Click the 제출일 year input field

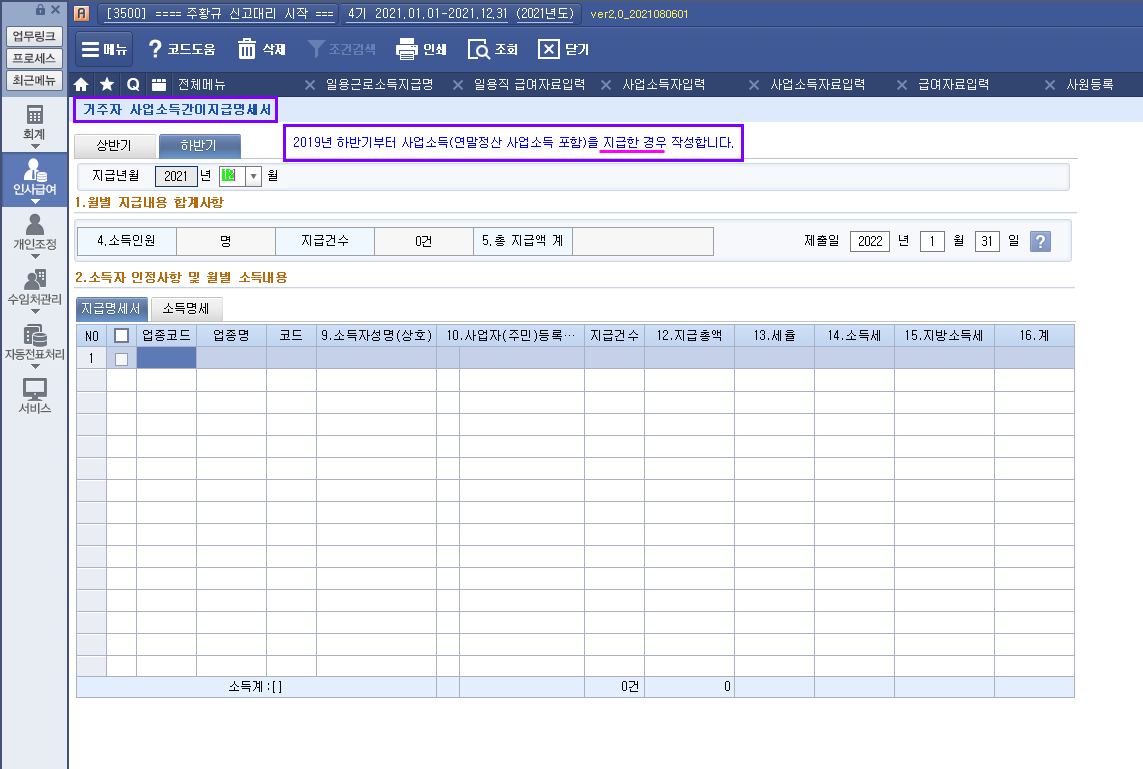click(869, 241)
